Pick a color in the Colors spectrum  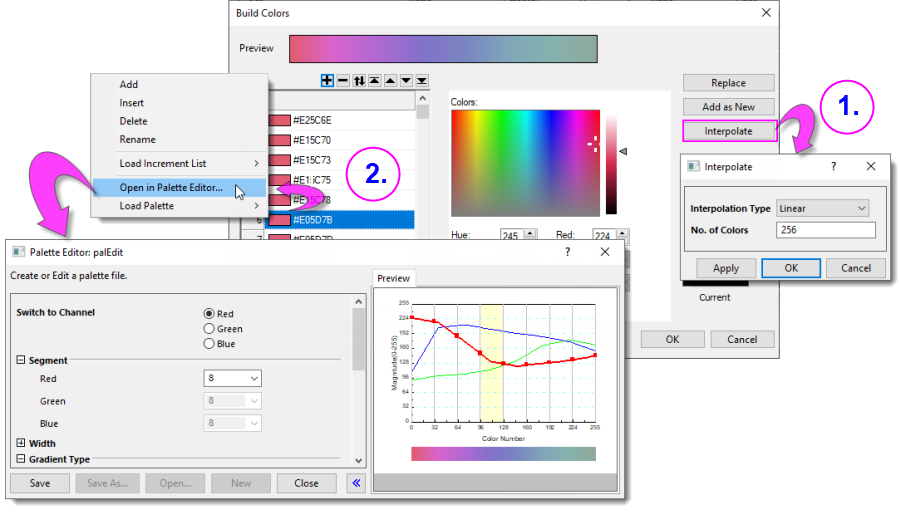[x=525, y=163]
